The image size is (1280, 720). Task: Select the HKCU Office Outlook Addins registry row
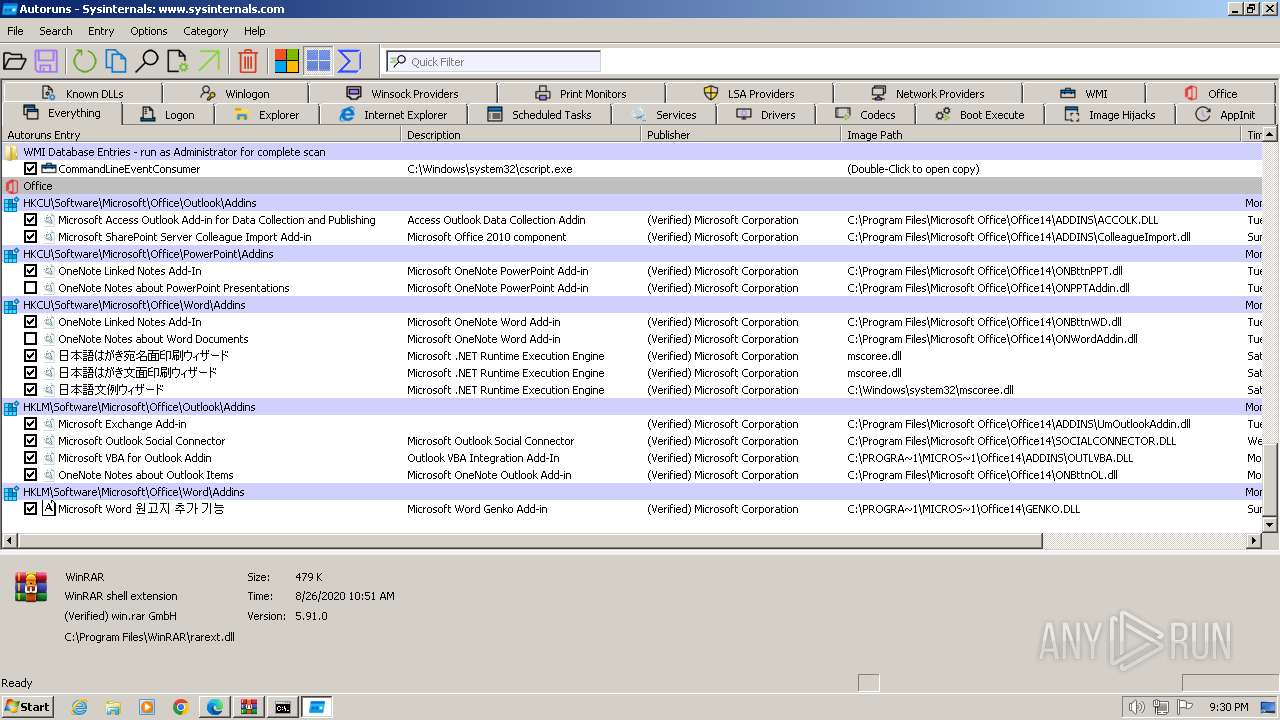pyautogui.click(x=632, y=203)
